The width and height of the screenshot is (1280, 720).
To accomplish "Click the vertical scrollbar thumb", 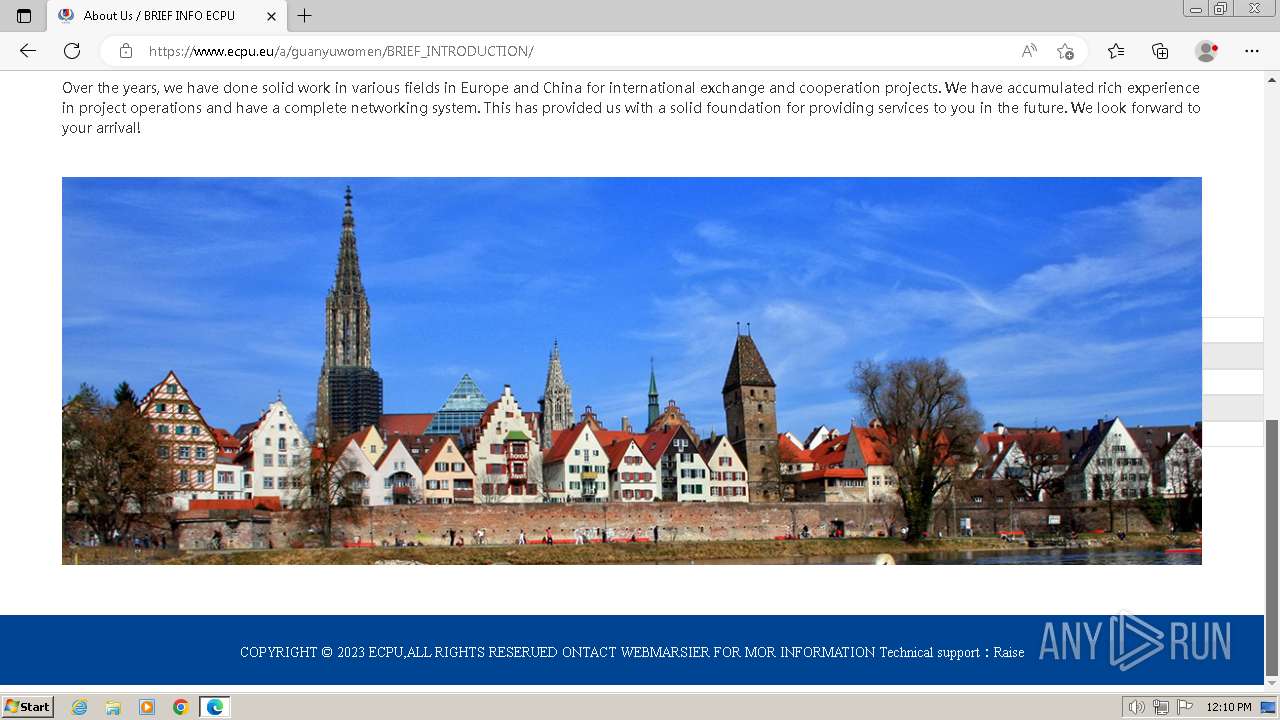I will click(x=1272, y=547).
